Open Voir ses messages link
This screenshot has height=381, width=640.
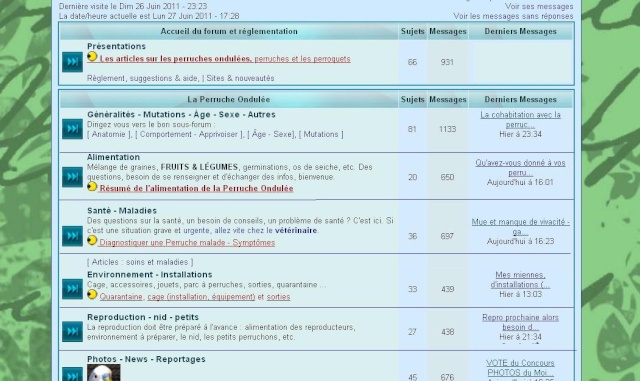point(539,7)
